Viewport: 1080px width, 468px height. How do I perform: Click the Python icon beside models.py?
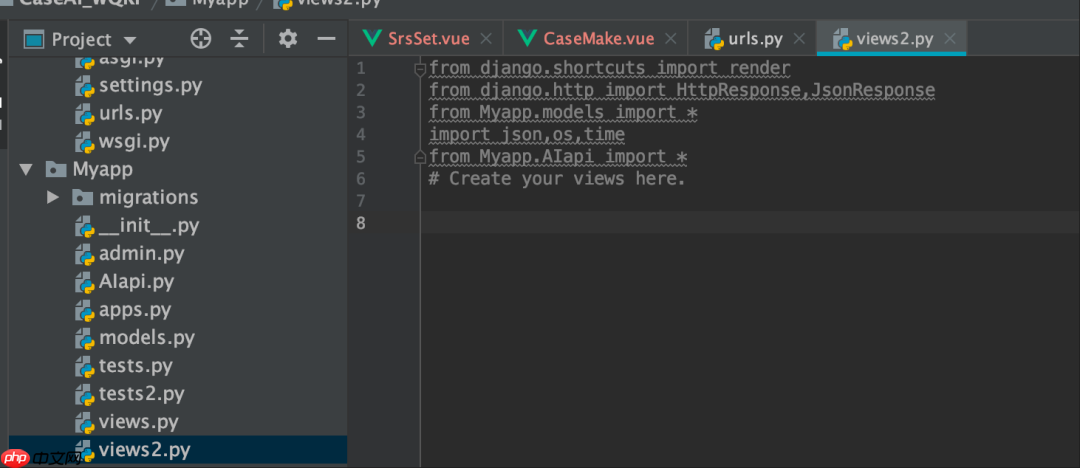pos(85,338)
